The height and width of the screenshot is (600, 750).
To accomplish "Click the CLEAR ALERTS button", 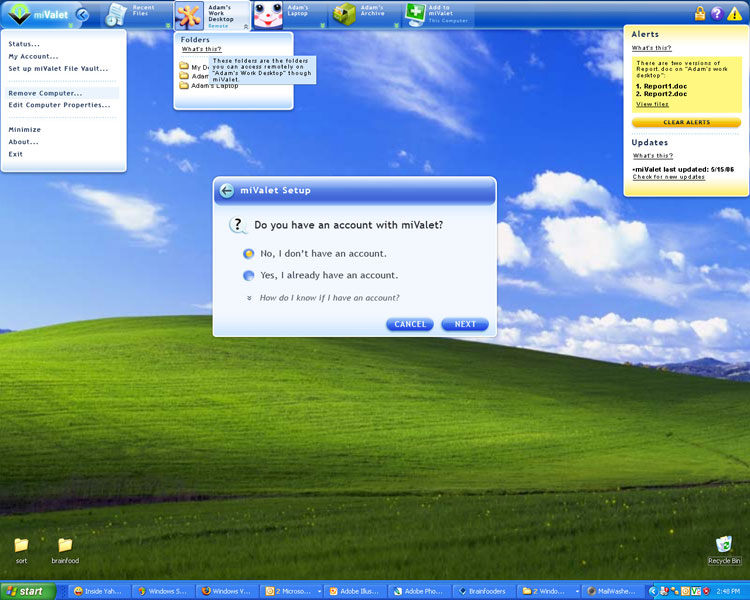I will pyautogui.click(x=686, y=122).
